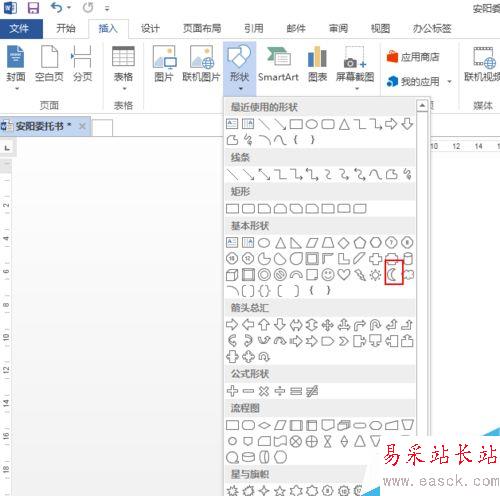
Task: Switch to the 开始 ribbon tab
Action: tap(66, 29)
